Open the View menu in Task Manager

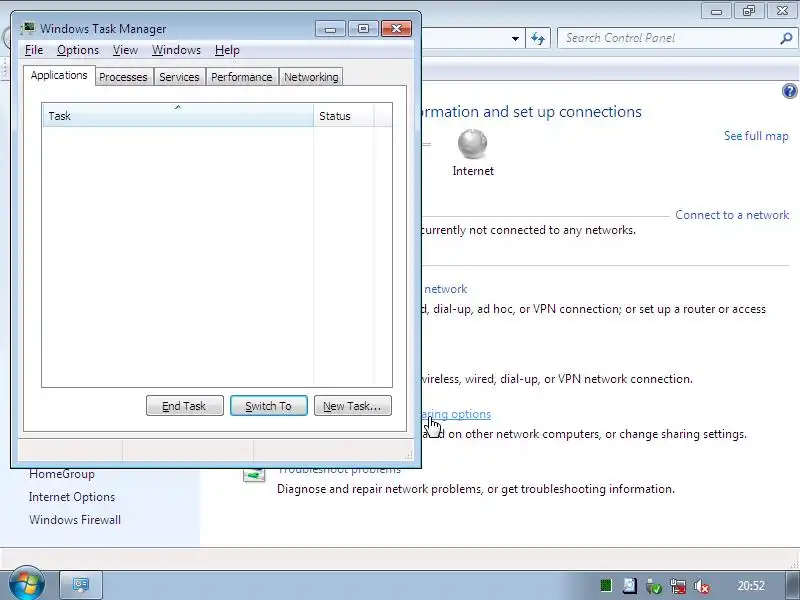pos(125,50)
